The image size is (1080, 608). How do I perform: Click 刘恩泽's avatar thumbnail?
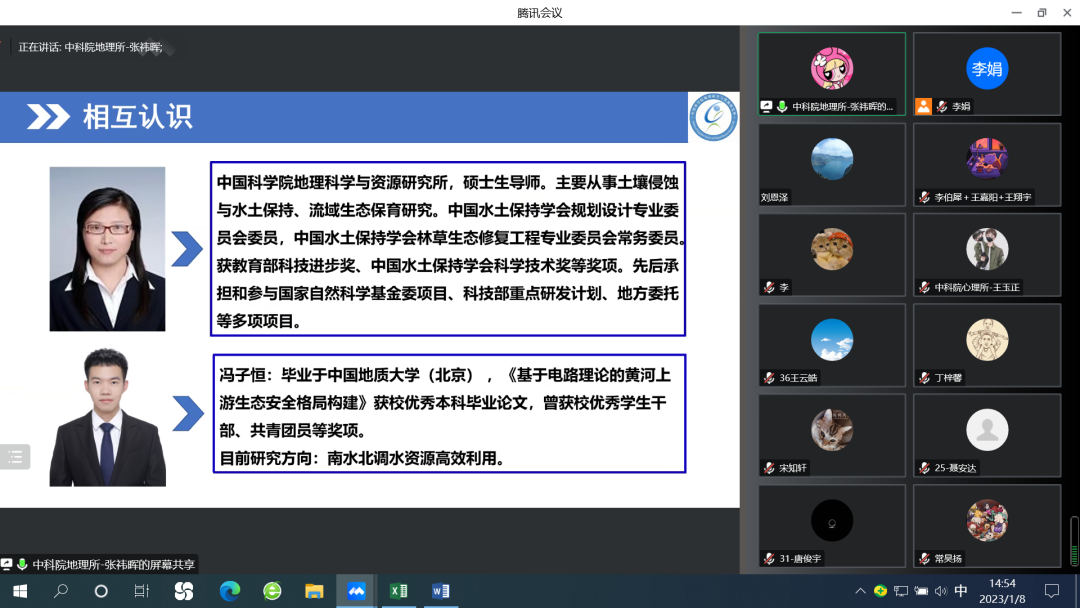[831, 157]
